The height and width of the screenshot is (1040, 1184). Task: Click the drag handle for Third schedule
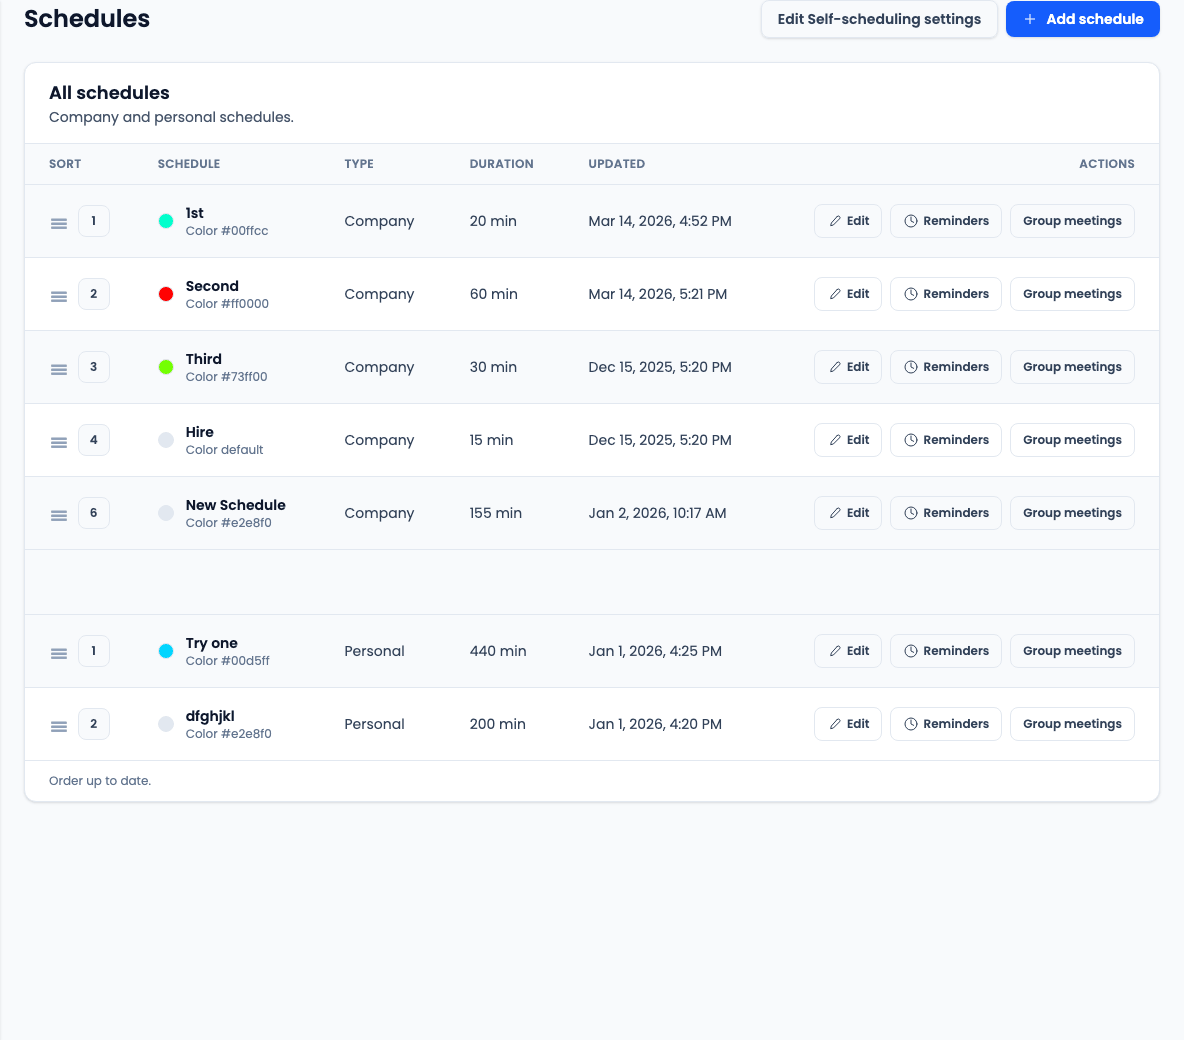tap(59, 370)
